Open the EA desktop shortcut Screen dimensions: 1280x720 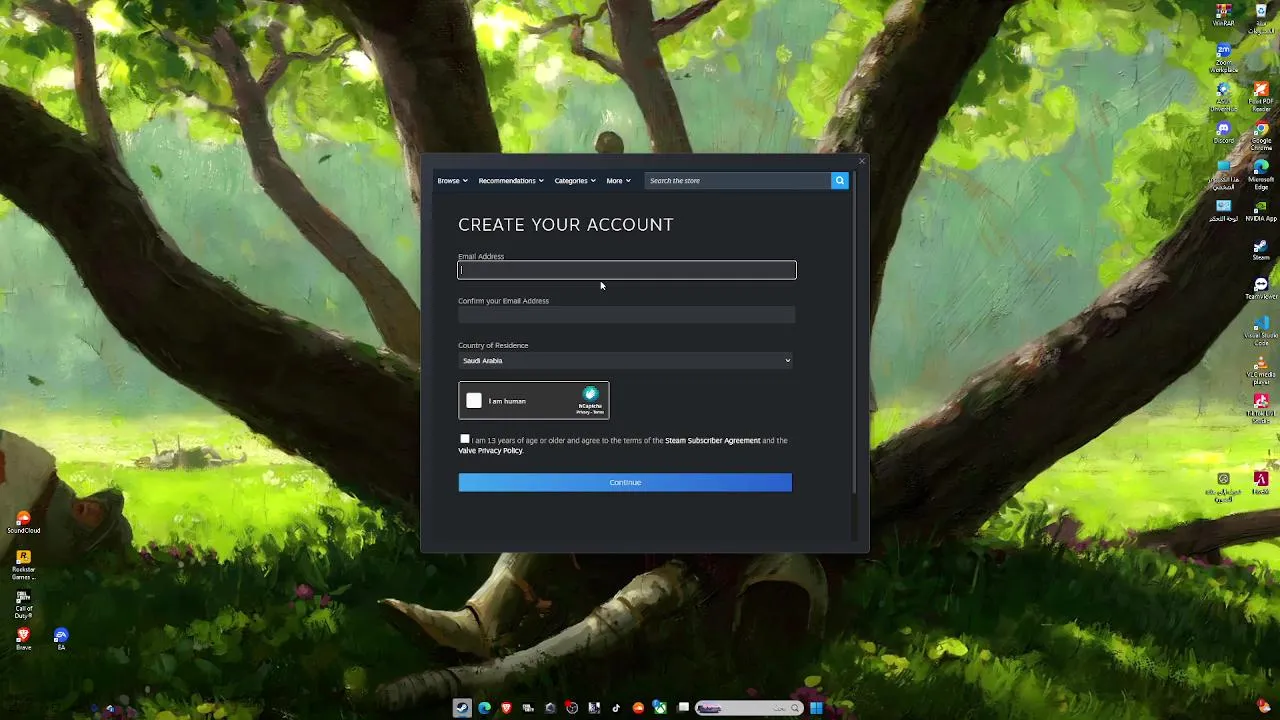61,638
